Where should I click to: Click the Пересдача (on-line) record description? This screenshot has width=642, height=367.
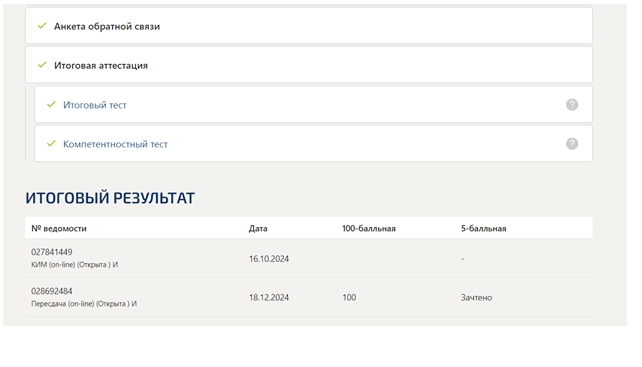point(84,304)
